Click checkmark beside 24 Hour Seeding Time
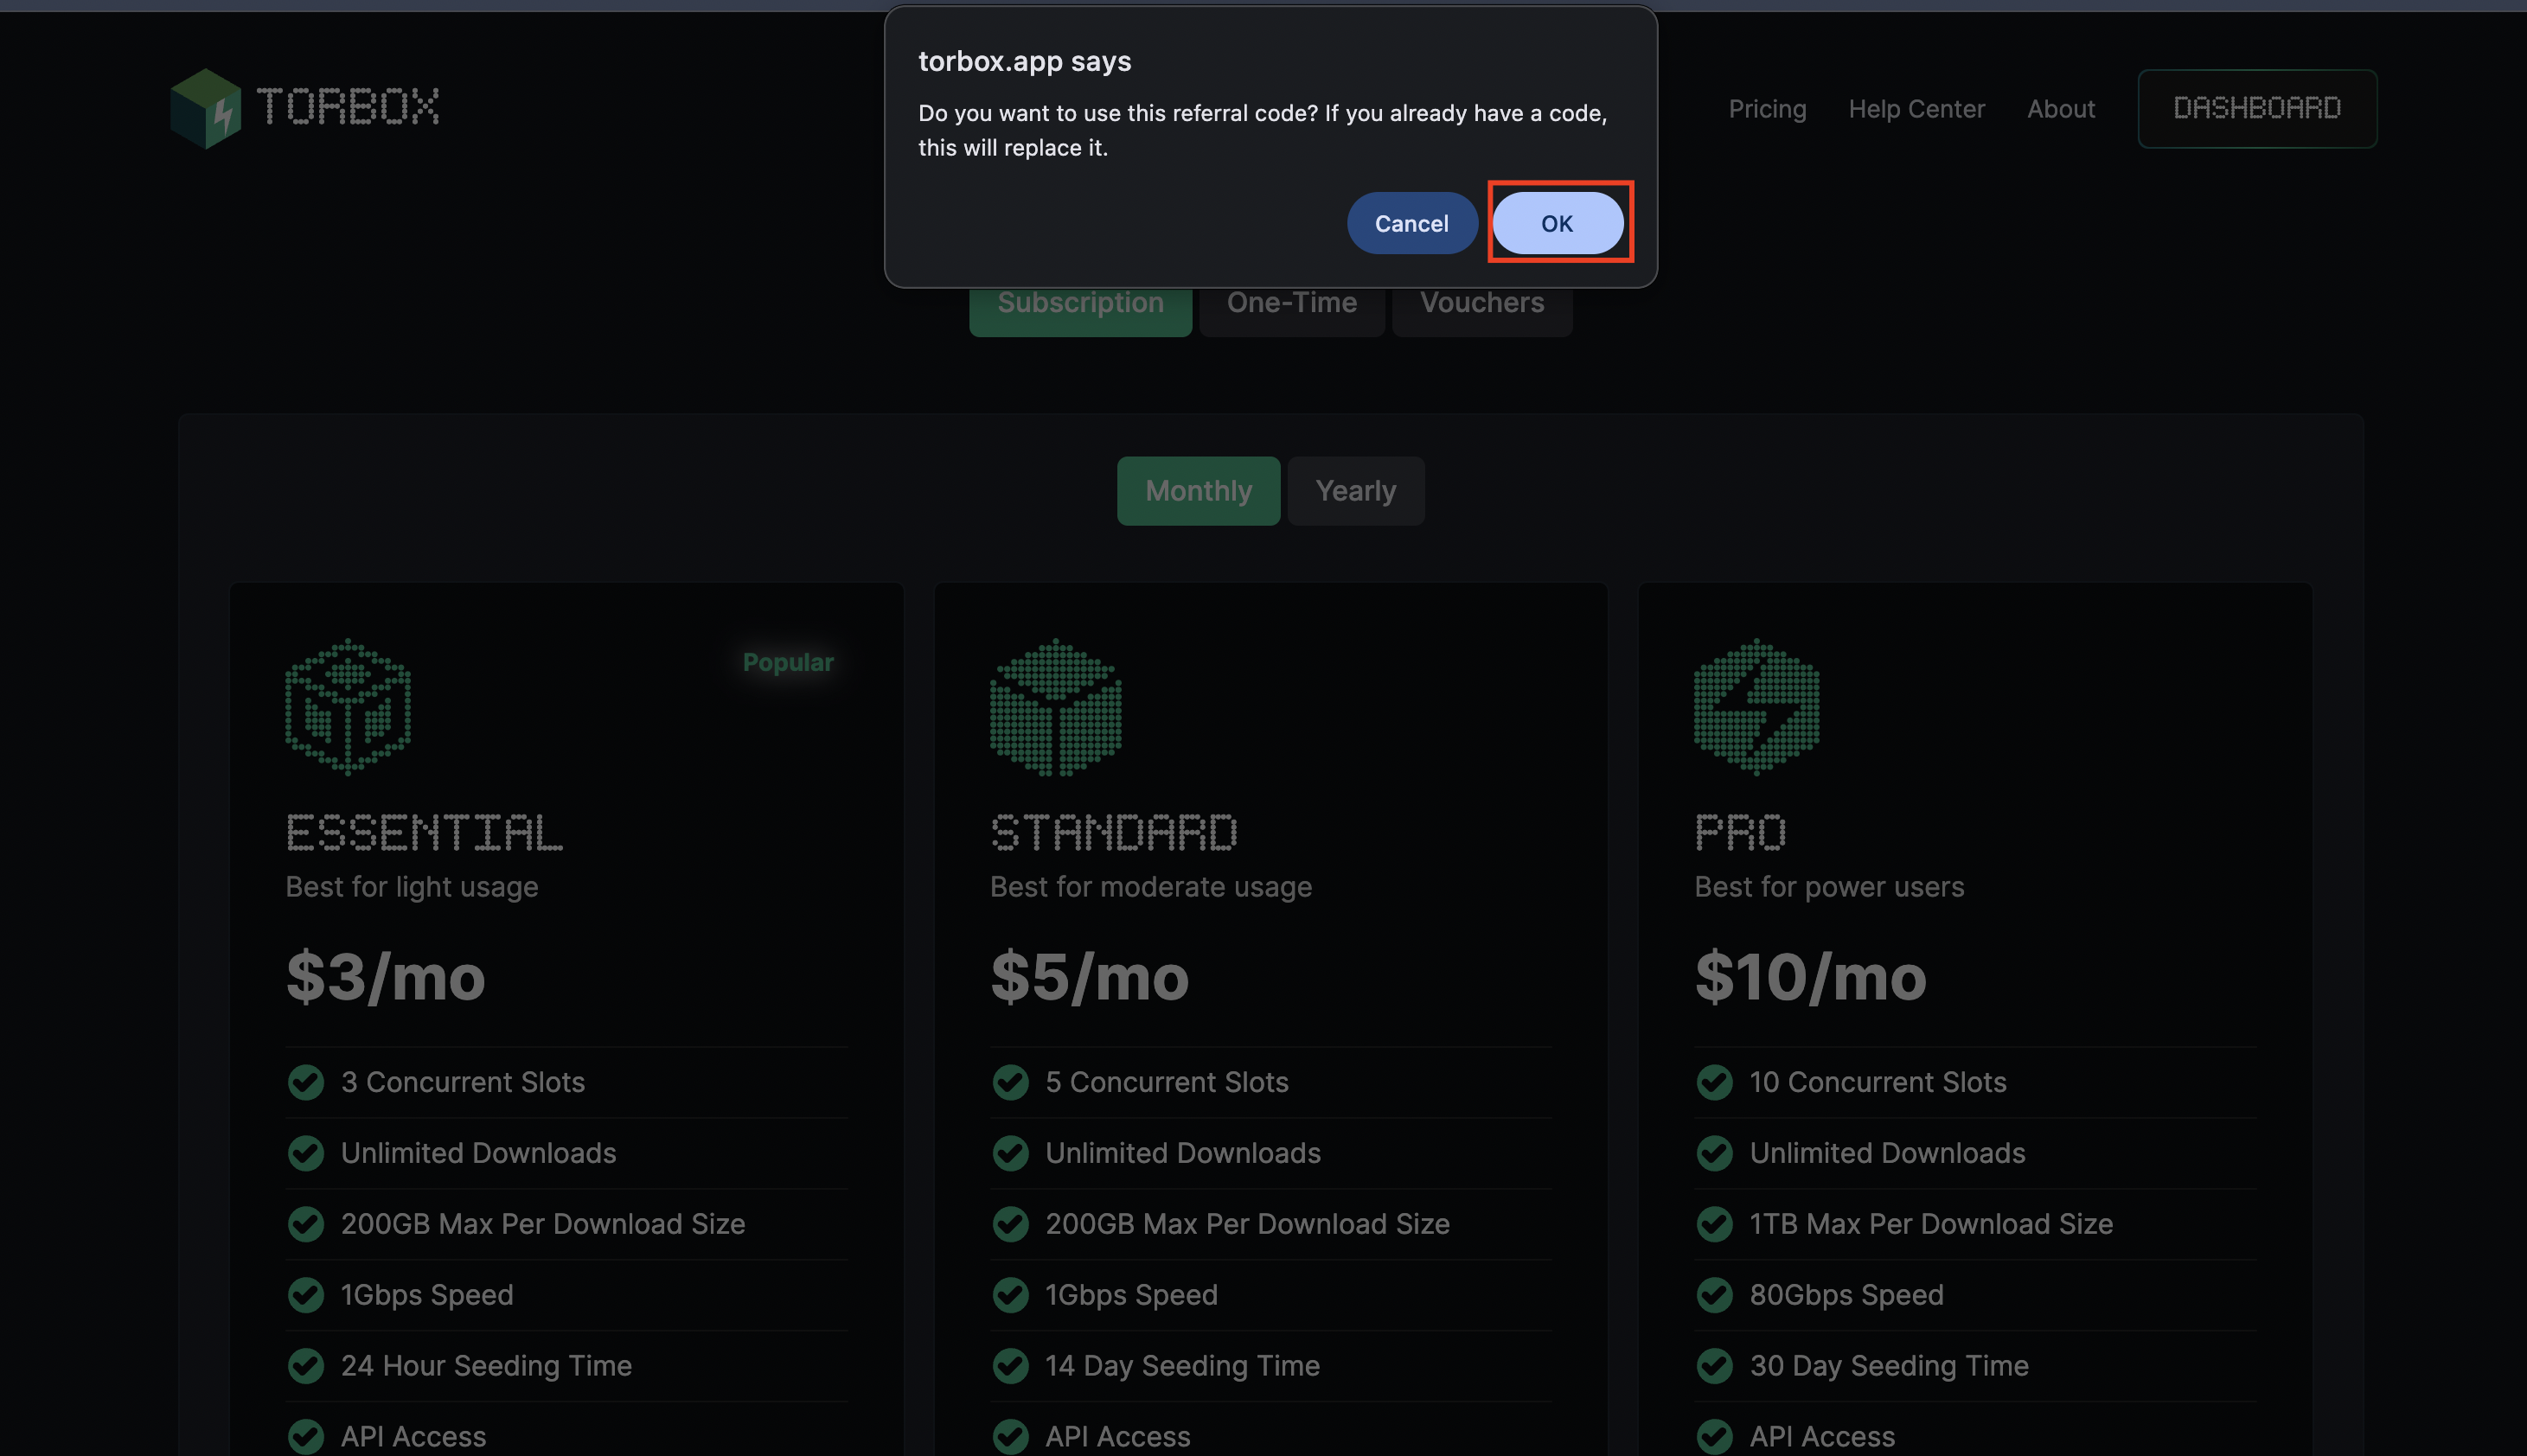This screenshot has height=1456, width=2527. tap(306, 1366)
